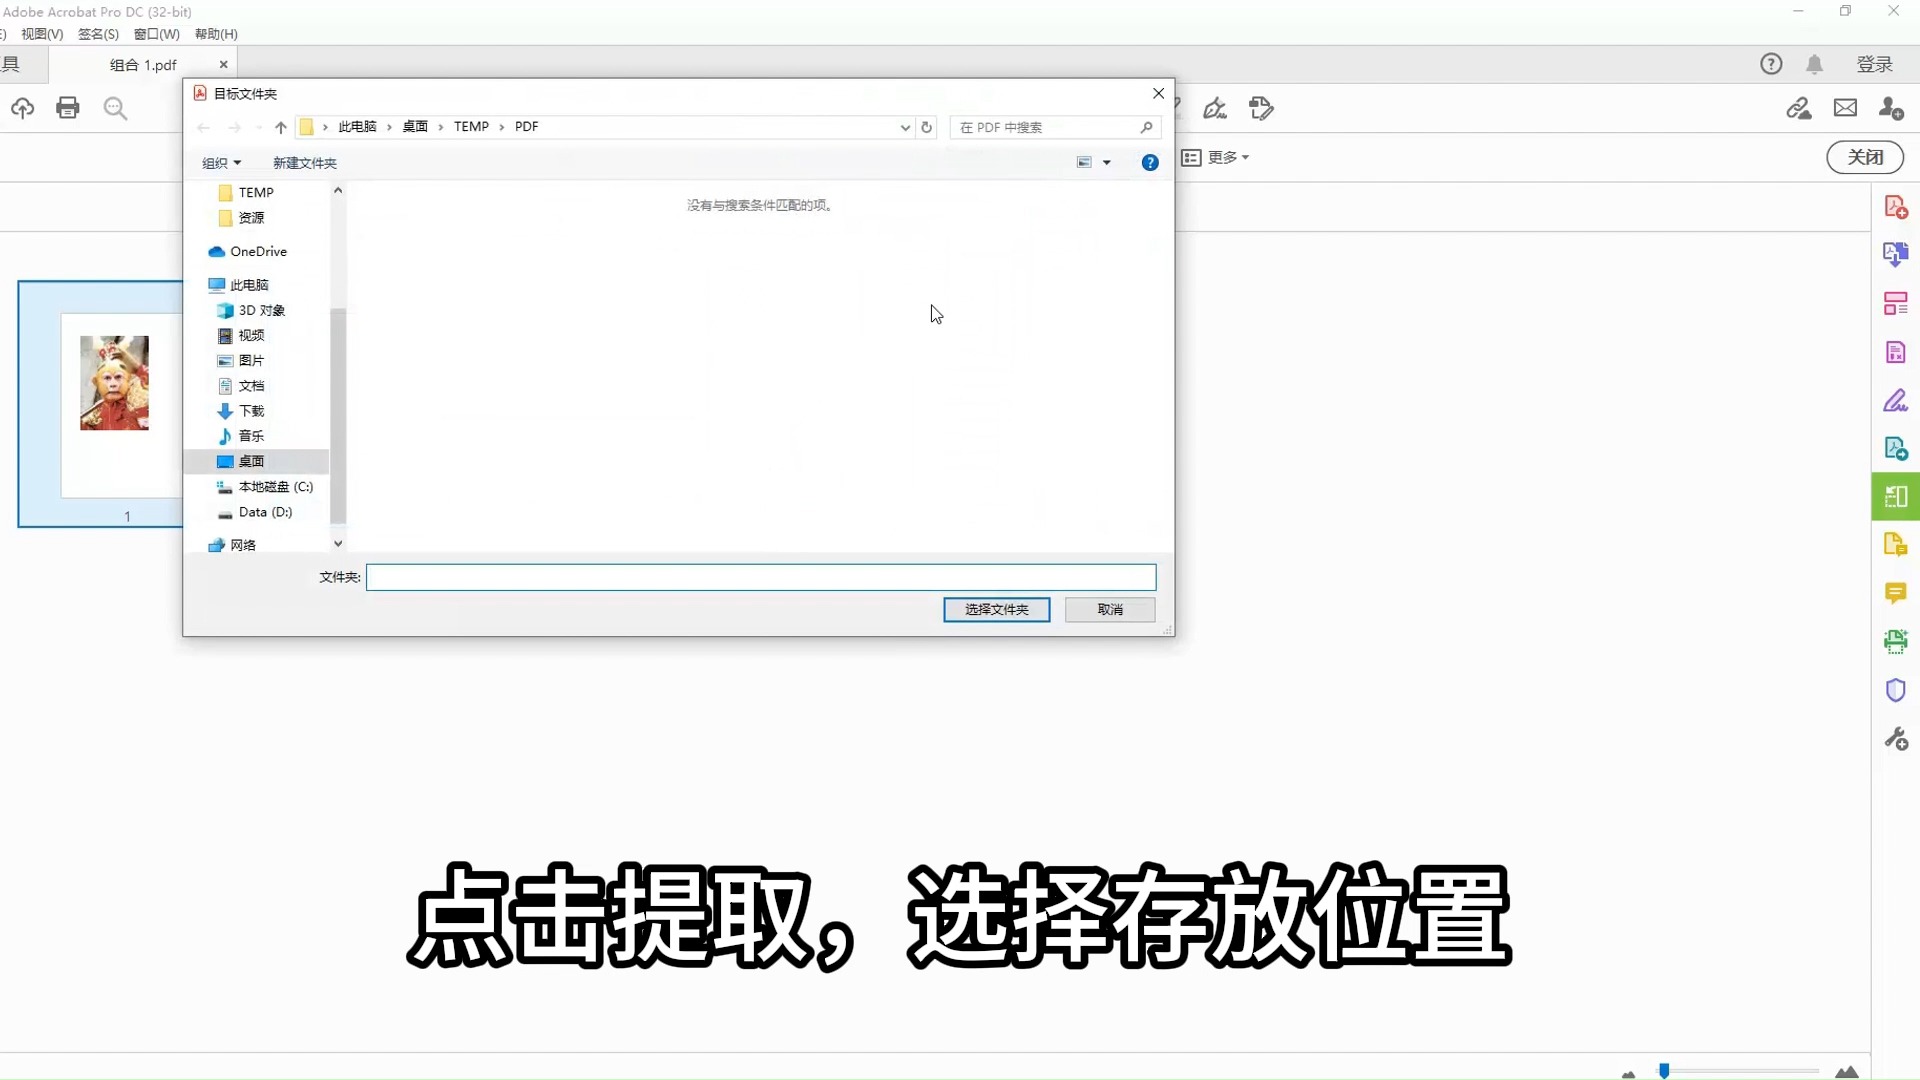Open the 帮助(H) menu
This screenshot has width=1920, height=1080.
pyautogui.click(x=215, y=33)
